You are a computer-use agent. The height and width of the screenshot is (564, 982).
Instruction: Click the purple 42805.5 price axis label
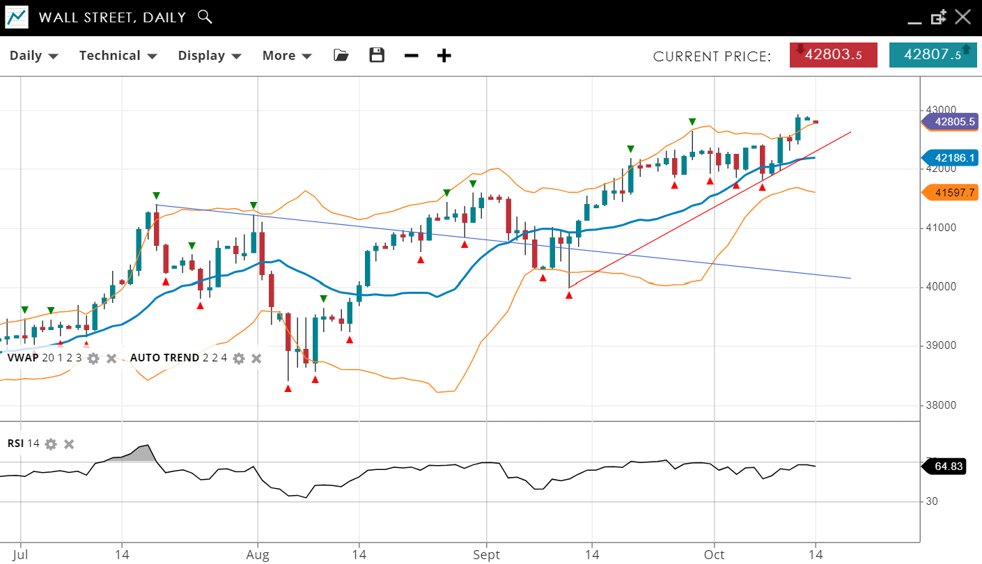951,122
